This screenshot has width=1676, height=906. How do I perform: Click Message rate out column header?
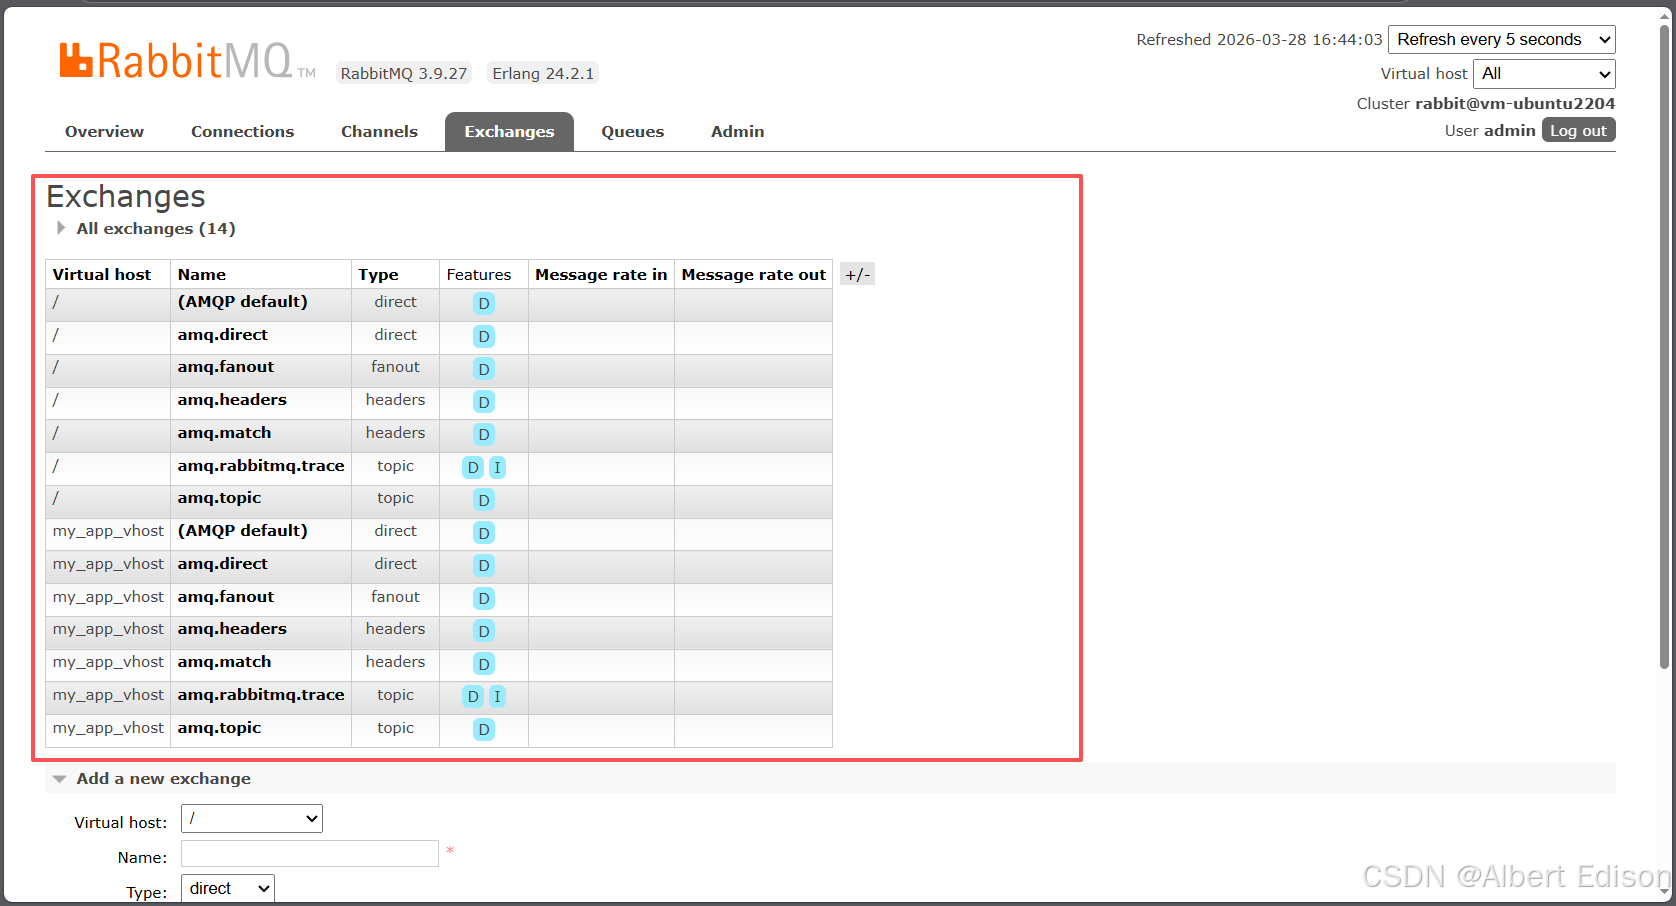click(754, 274)
